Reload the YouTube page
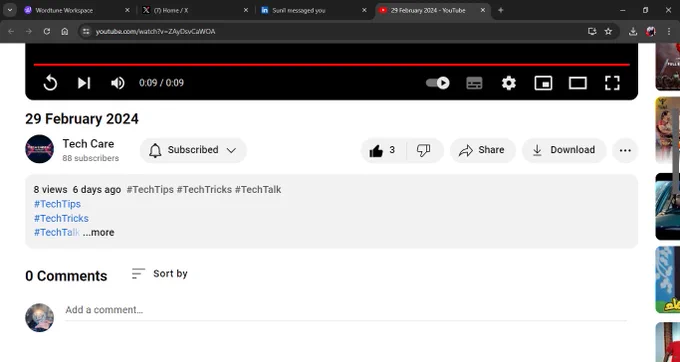This screenshot has height=362, width=680. point(47,31)
